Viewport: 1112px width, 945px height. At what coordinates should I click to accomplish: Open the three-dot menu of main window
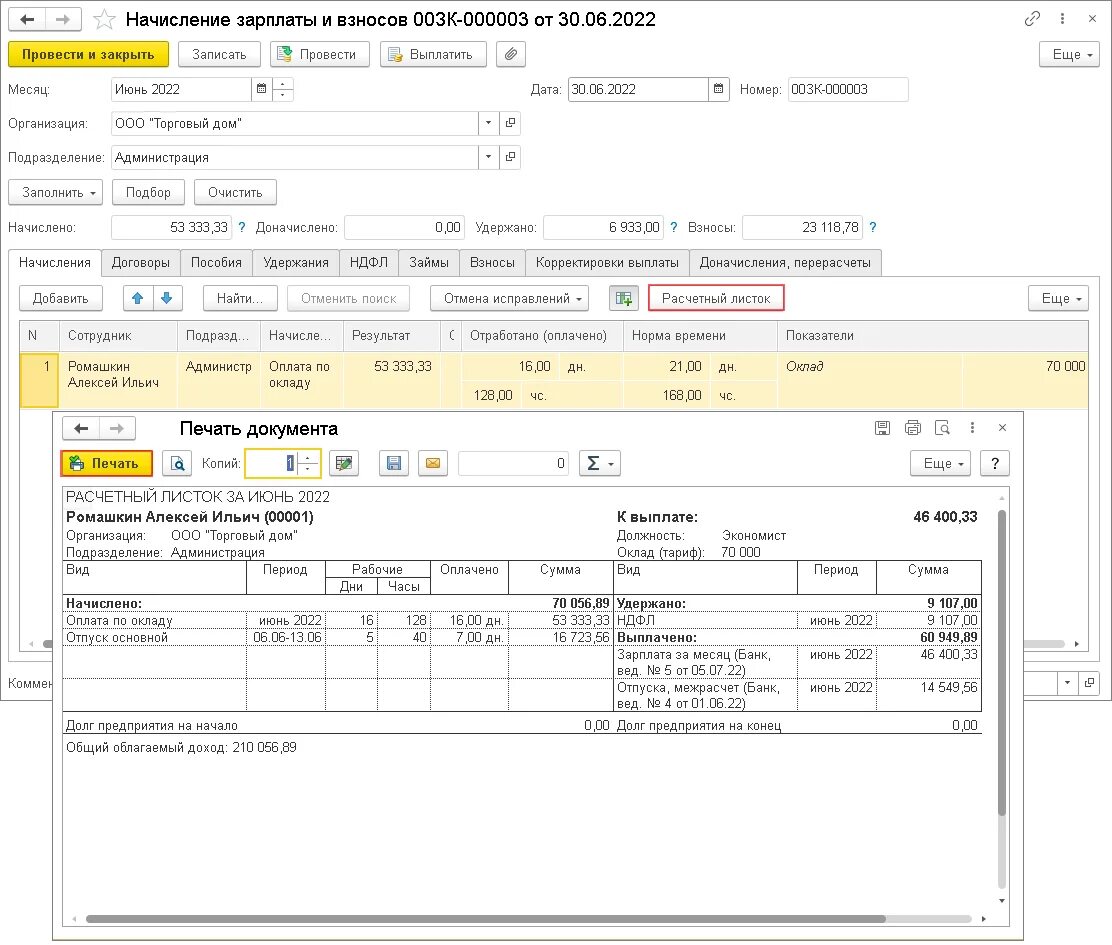coord(1062,18)
